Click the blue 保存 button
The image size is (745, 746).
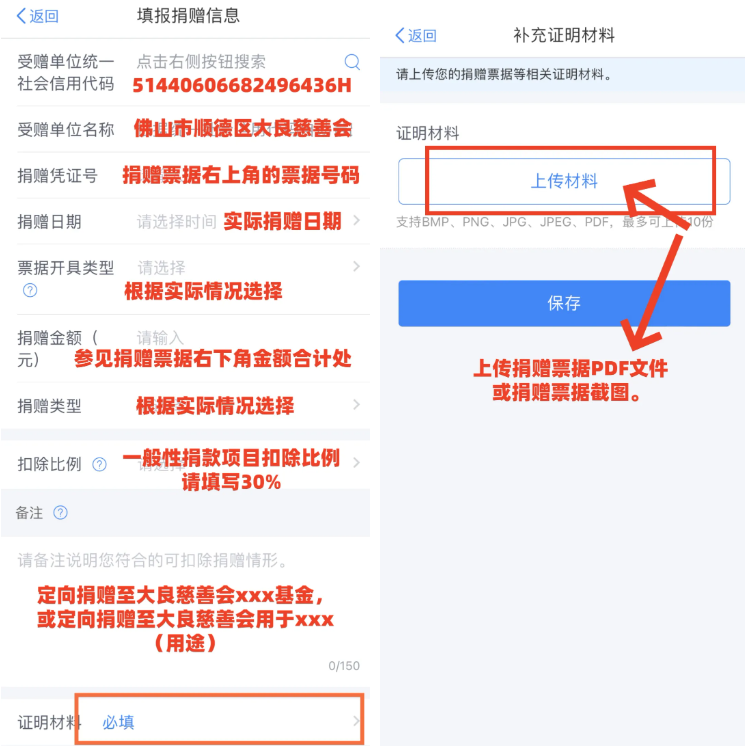click(x=564, y=303)
